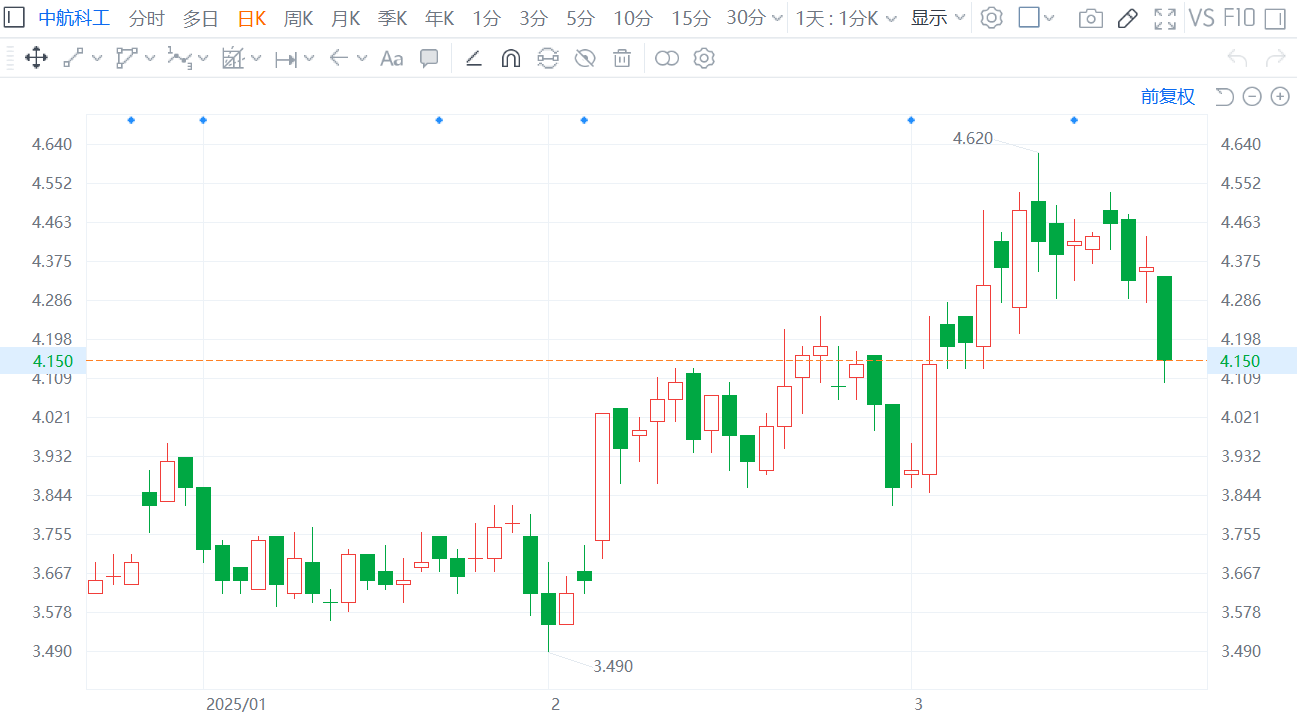Select the chart pattern analysis tool
Screen dimensions: 1297x724
(x=233, y=58)
